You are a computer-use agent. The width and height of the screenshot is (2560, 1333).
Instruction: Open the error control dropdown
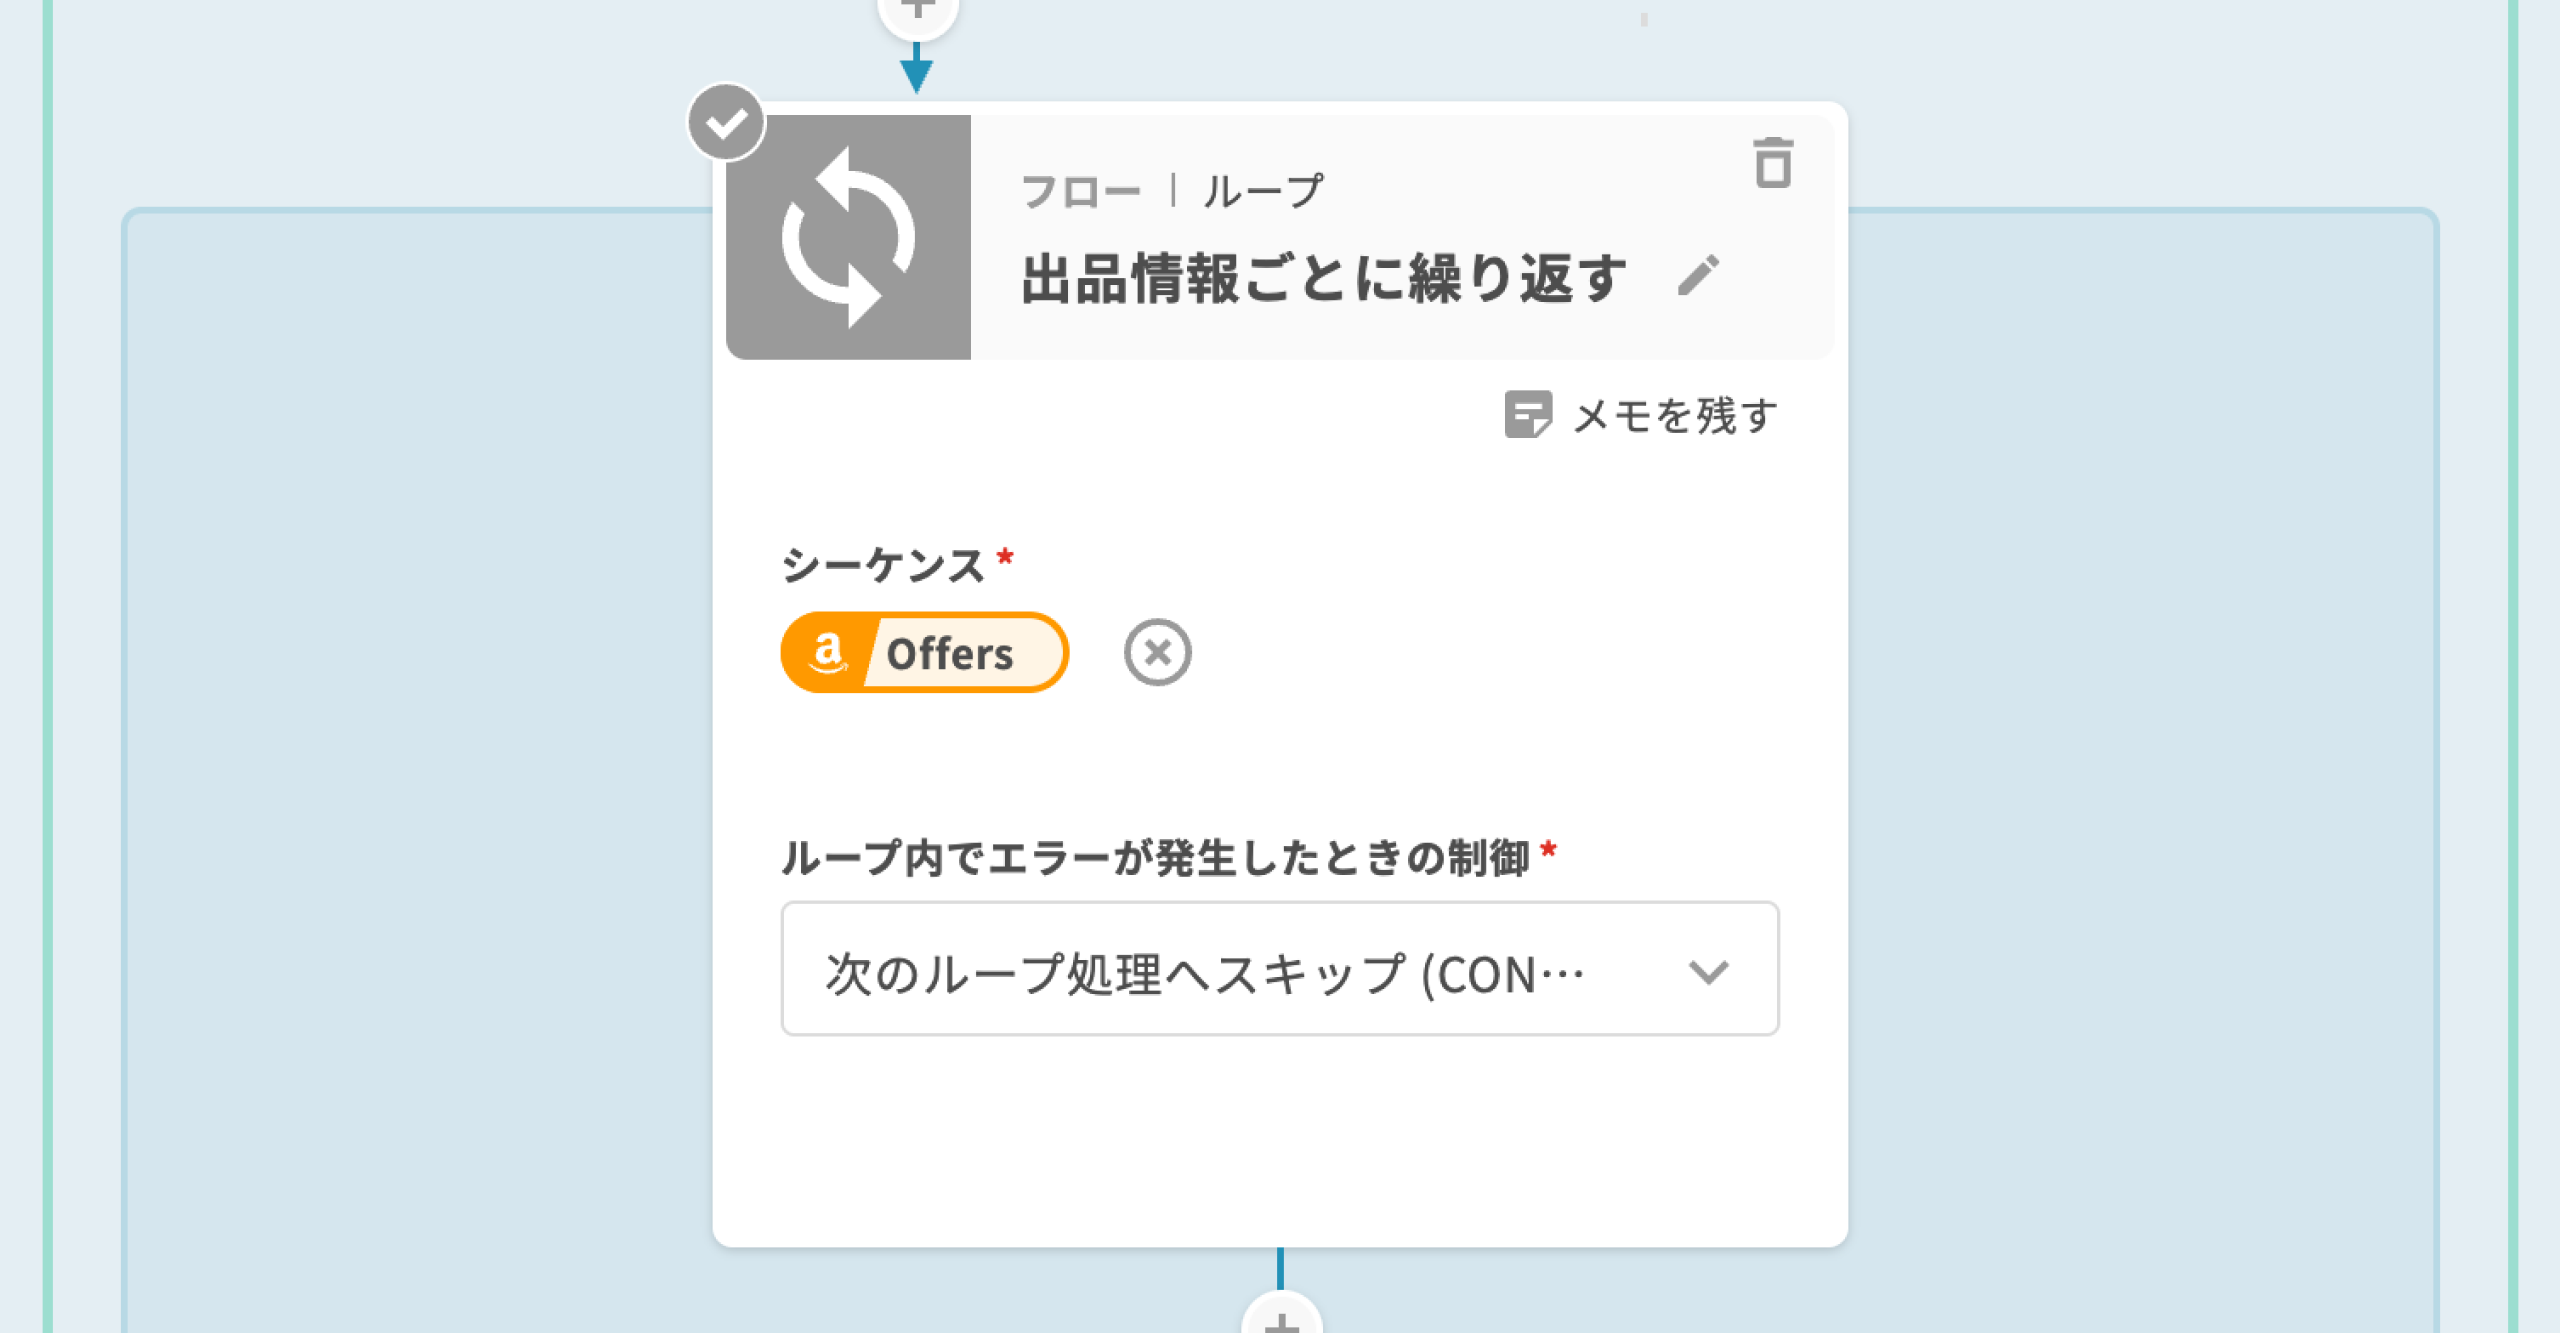coord(1279,969)
